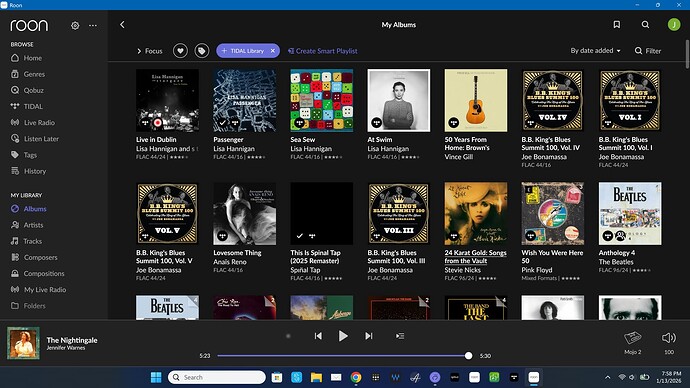Image resolution: width=690 pixels, height=388 pixels.
Task: Open the green J profile avatar
Action: 674,25
